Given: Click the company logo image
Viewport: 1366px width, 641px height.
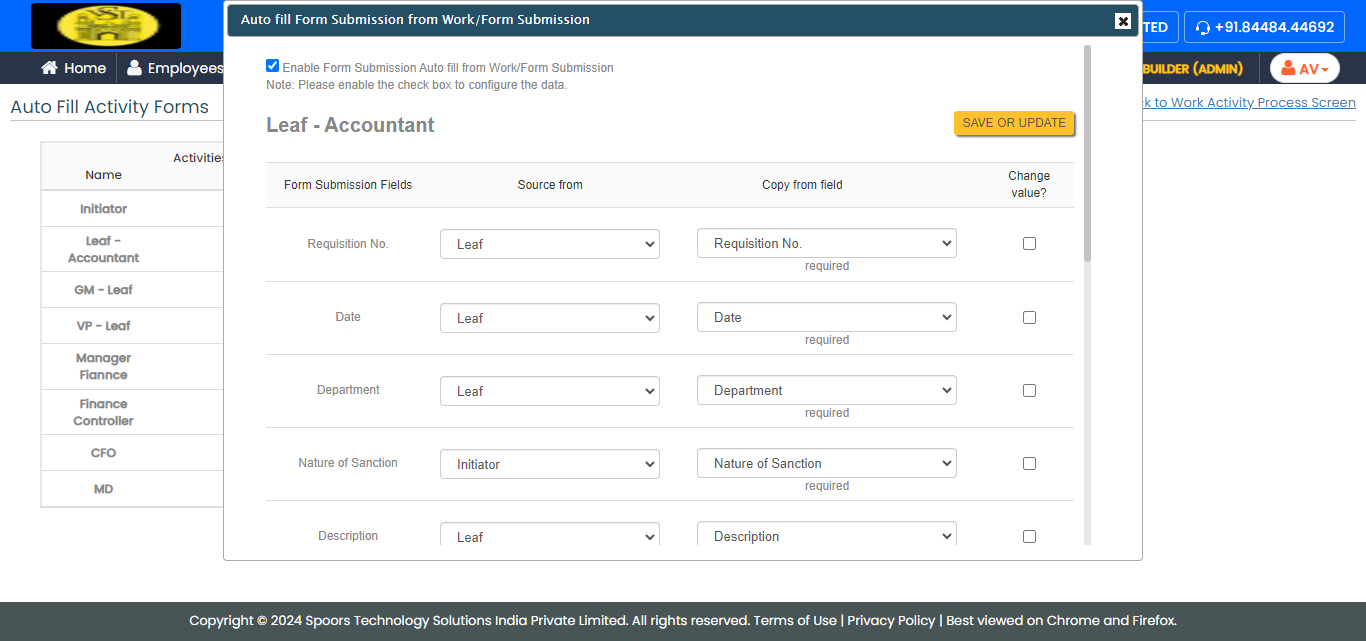Looking at the screenshot, I should 106,26.
